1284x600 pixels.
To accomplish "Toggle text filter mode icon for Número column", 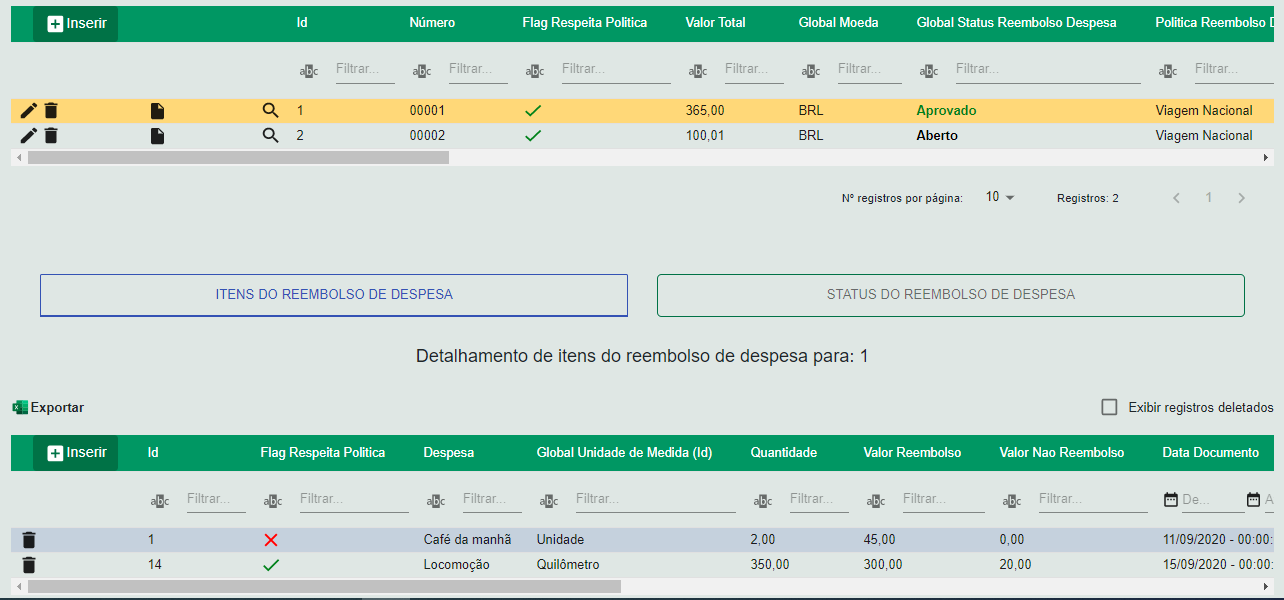I will point(422,71).
